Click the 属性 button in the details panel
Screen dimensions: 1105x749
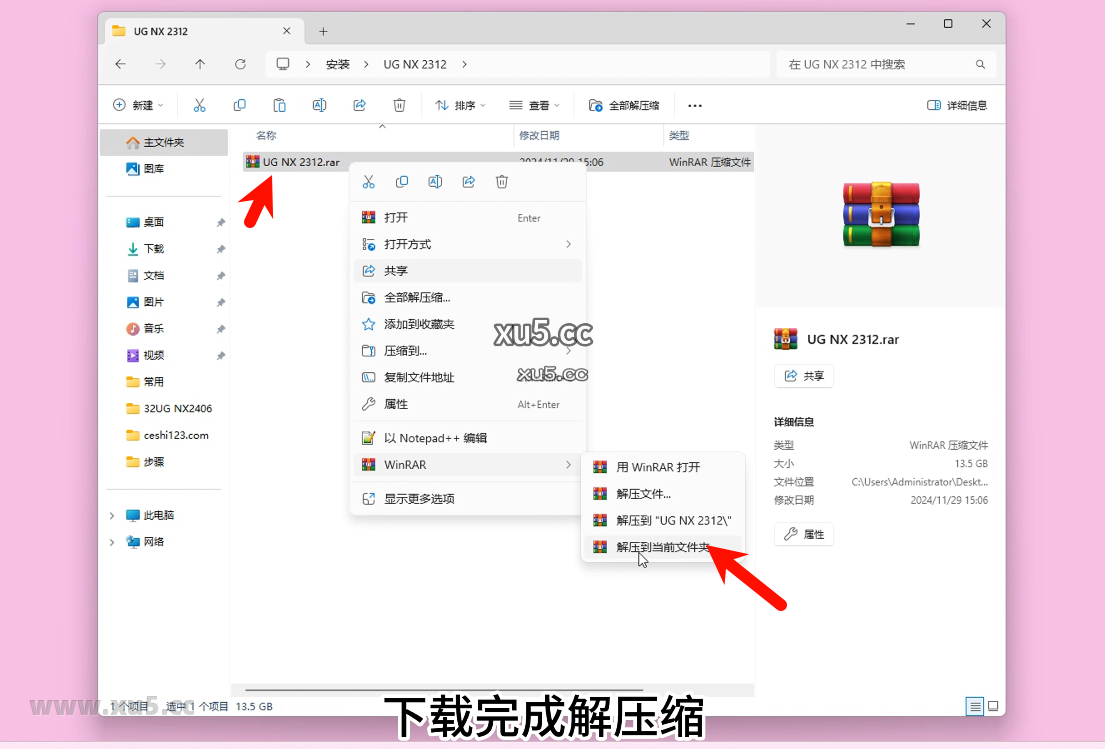(x=803, y=534)
